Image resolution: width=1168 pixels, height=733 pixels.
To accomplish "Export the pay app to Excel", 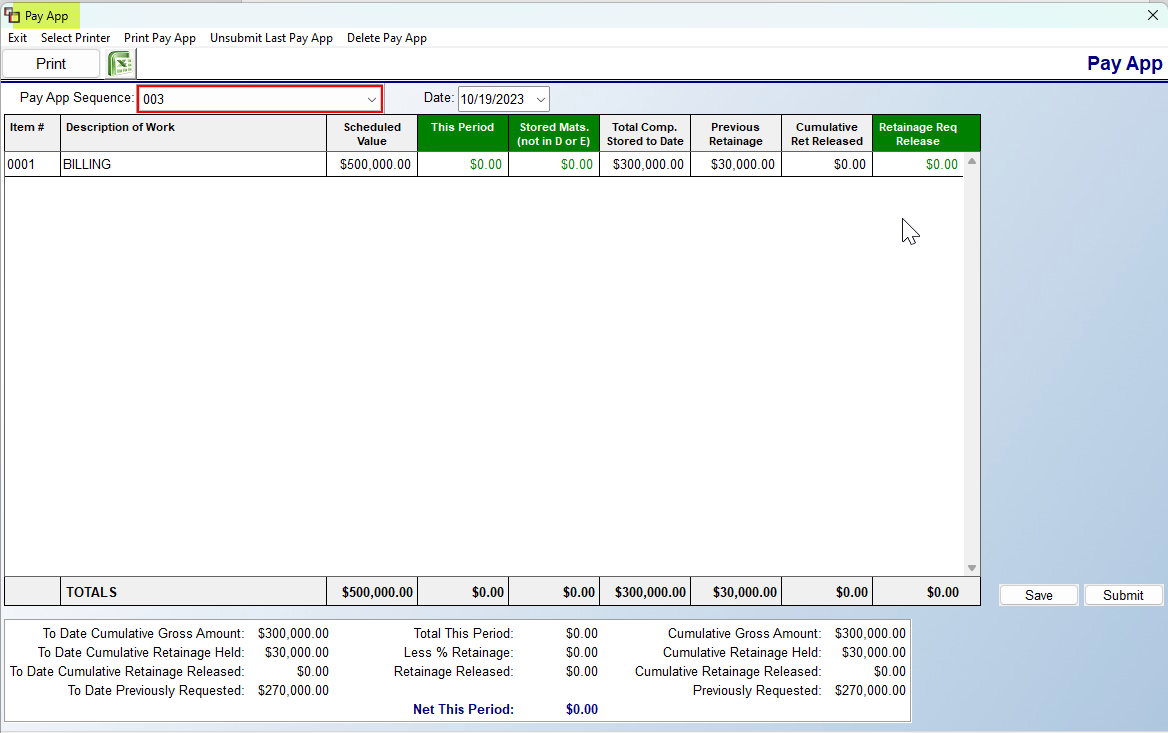I will [x=120, y=63].
